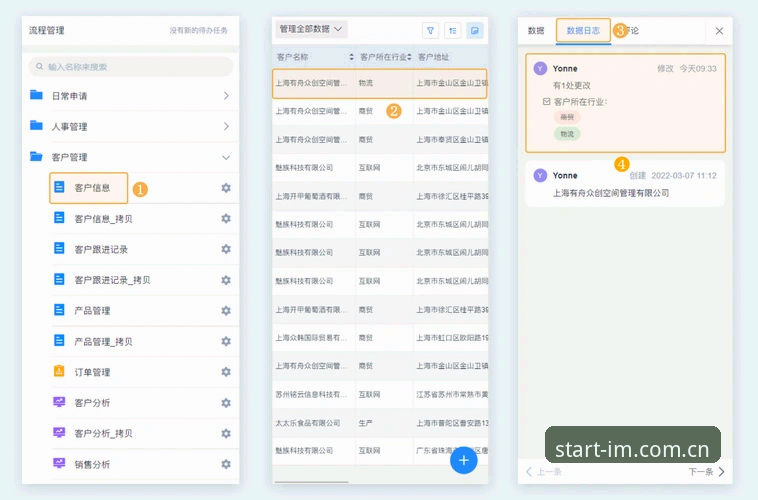This screenshot has height=500, width=758.
Task: Go to 下一条 record
Action: [706, 471]
